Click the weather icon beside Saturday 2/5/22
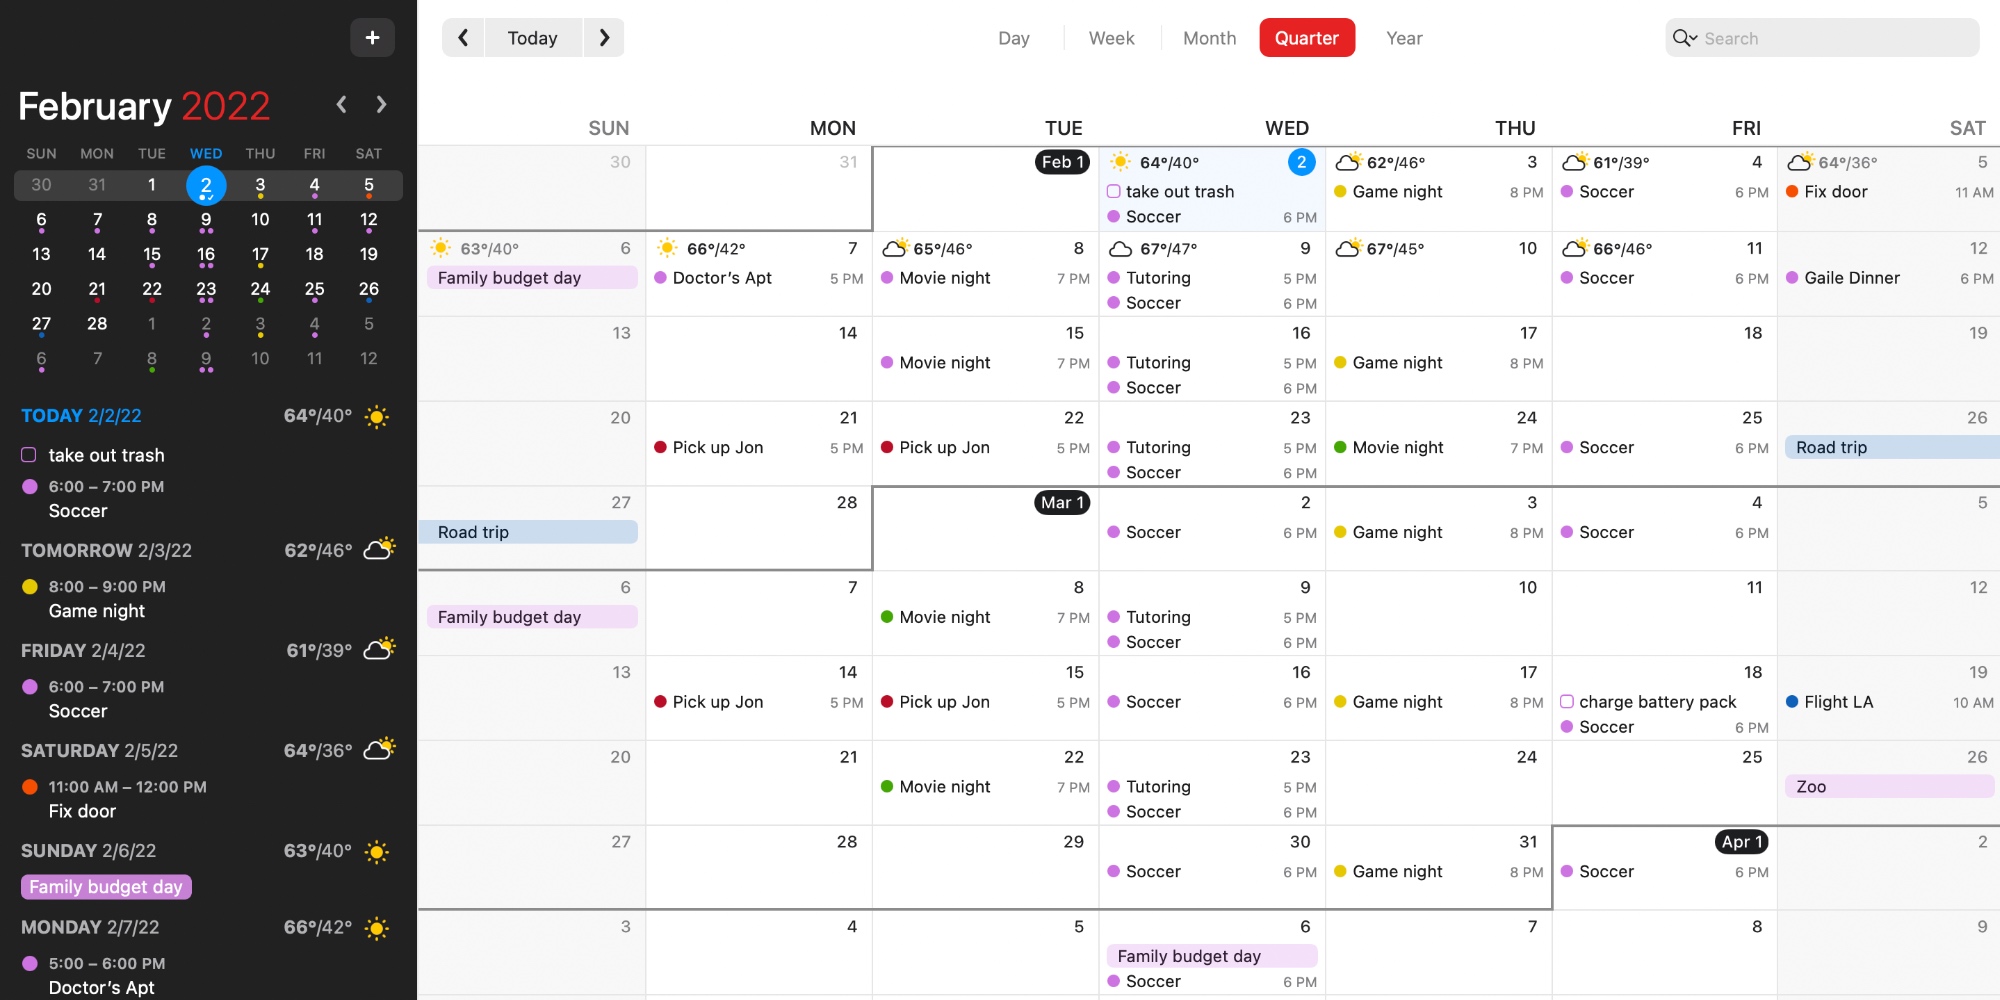Screen dimensions: 2000x1000 click(x=378, y=749)
